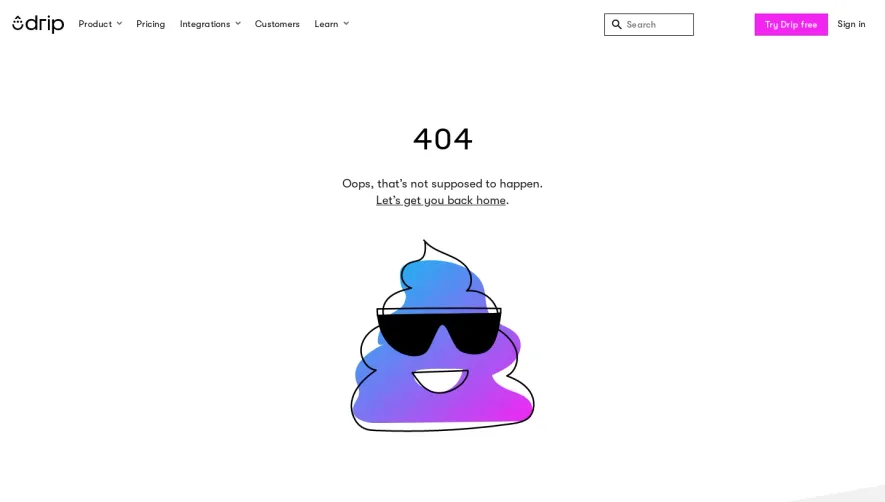Screen dimensions: 885x502
Task: Expand the Integrations menu chevron
Action: coord(238,24)
